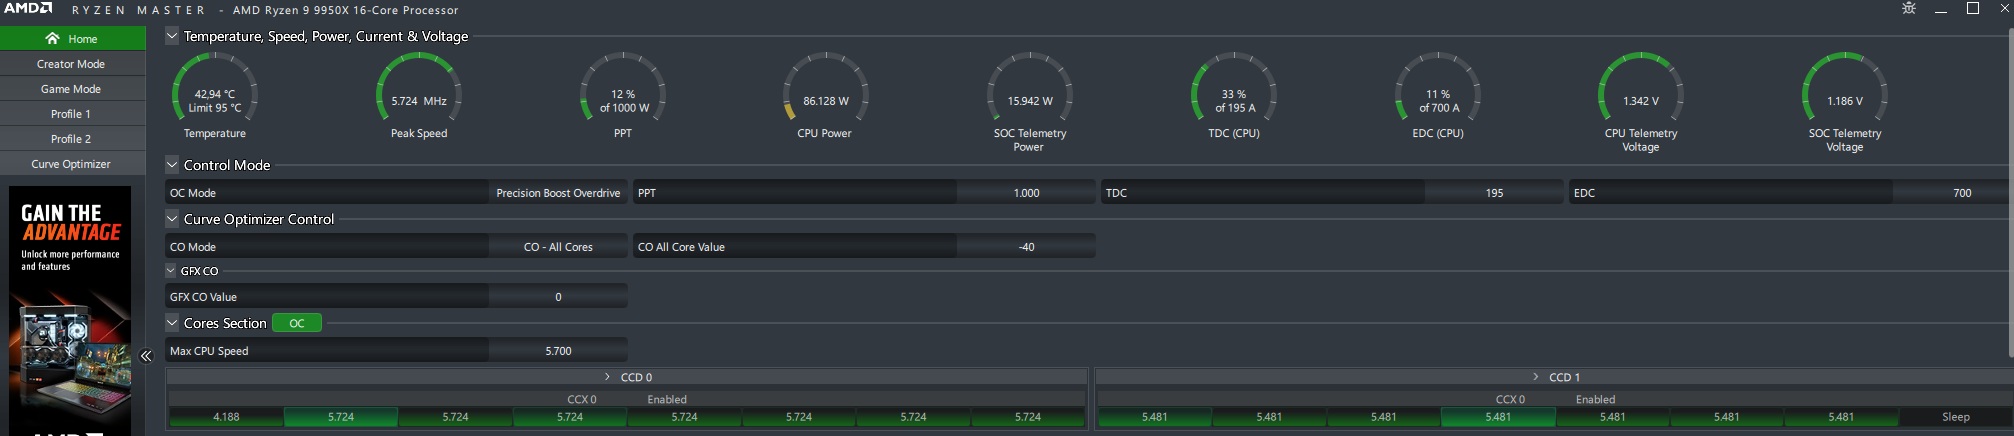
Task: Collapse the sidebar with the double-arrow icon
Action: [146, 356]
